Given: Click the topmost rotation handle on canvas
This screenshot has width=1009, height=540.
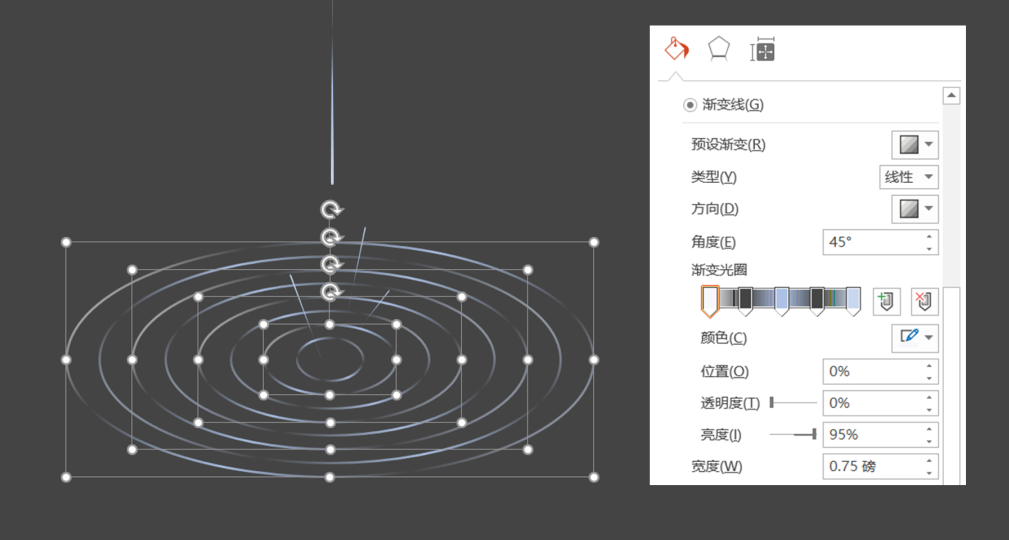Looking at the screenshot, I should (331, 209).
